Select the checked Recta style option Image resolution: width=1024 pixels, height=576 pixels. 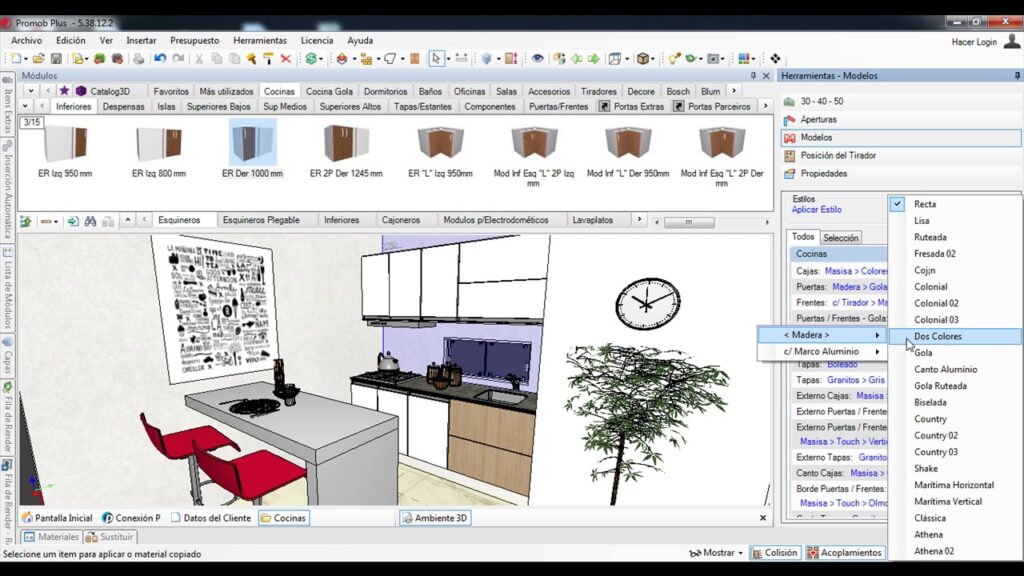click(x=925, y=204)
